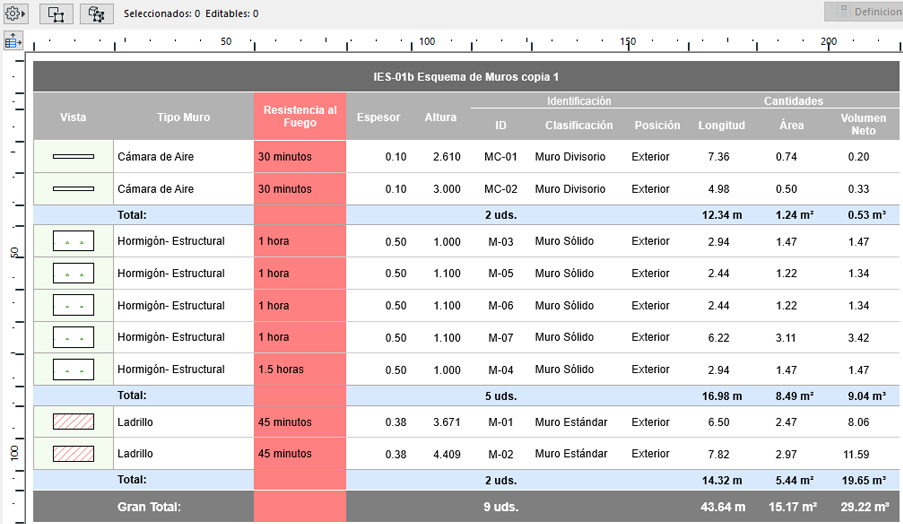903x524 pixels.
Task: Click the M-06 ID cell
Action: [500, 306]
